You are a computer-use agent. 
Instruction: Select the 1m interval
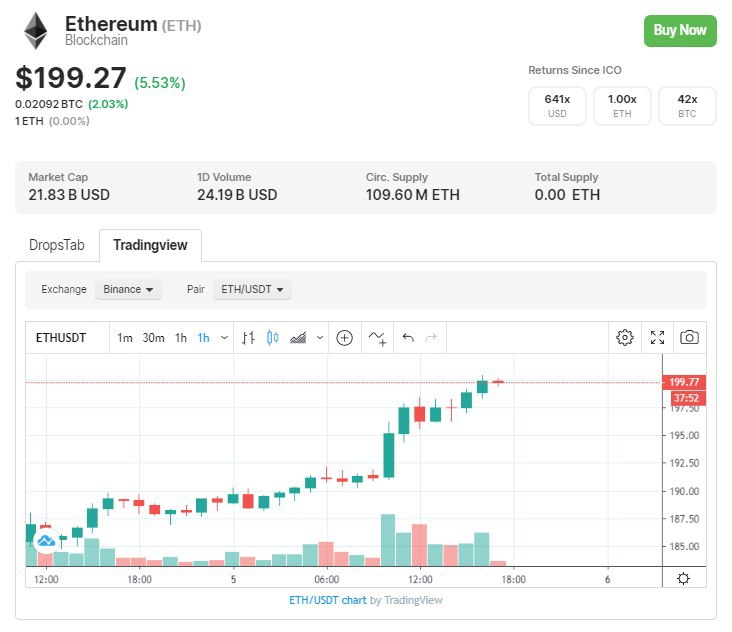click(x=125, y=337)
